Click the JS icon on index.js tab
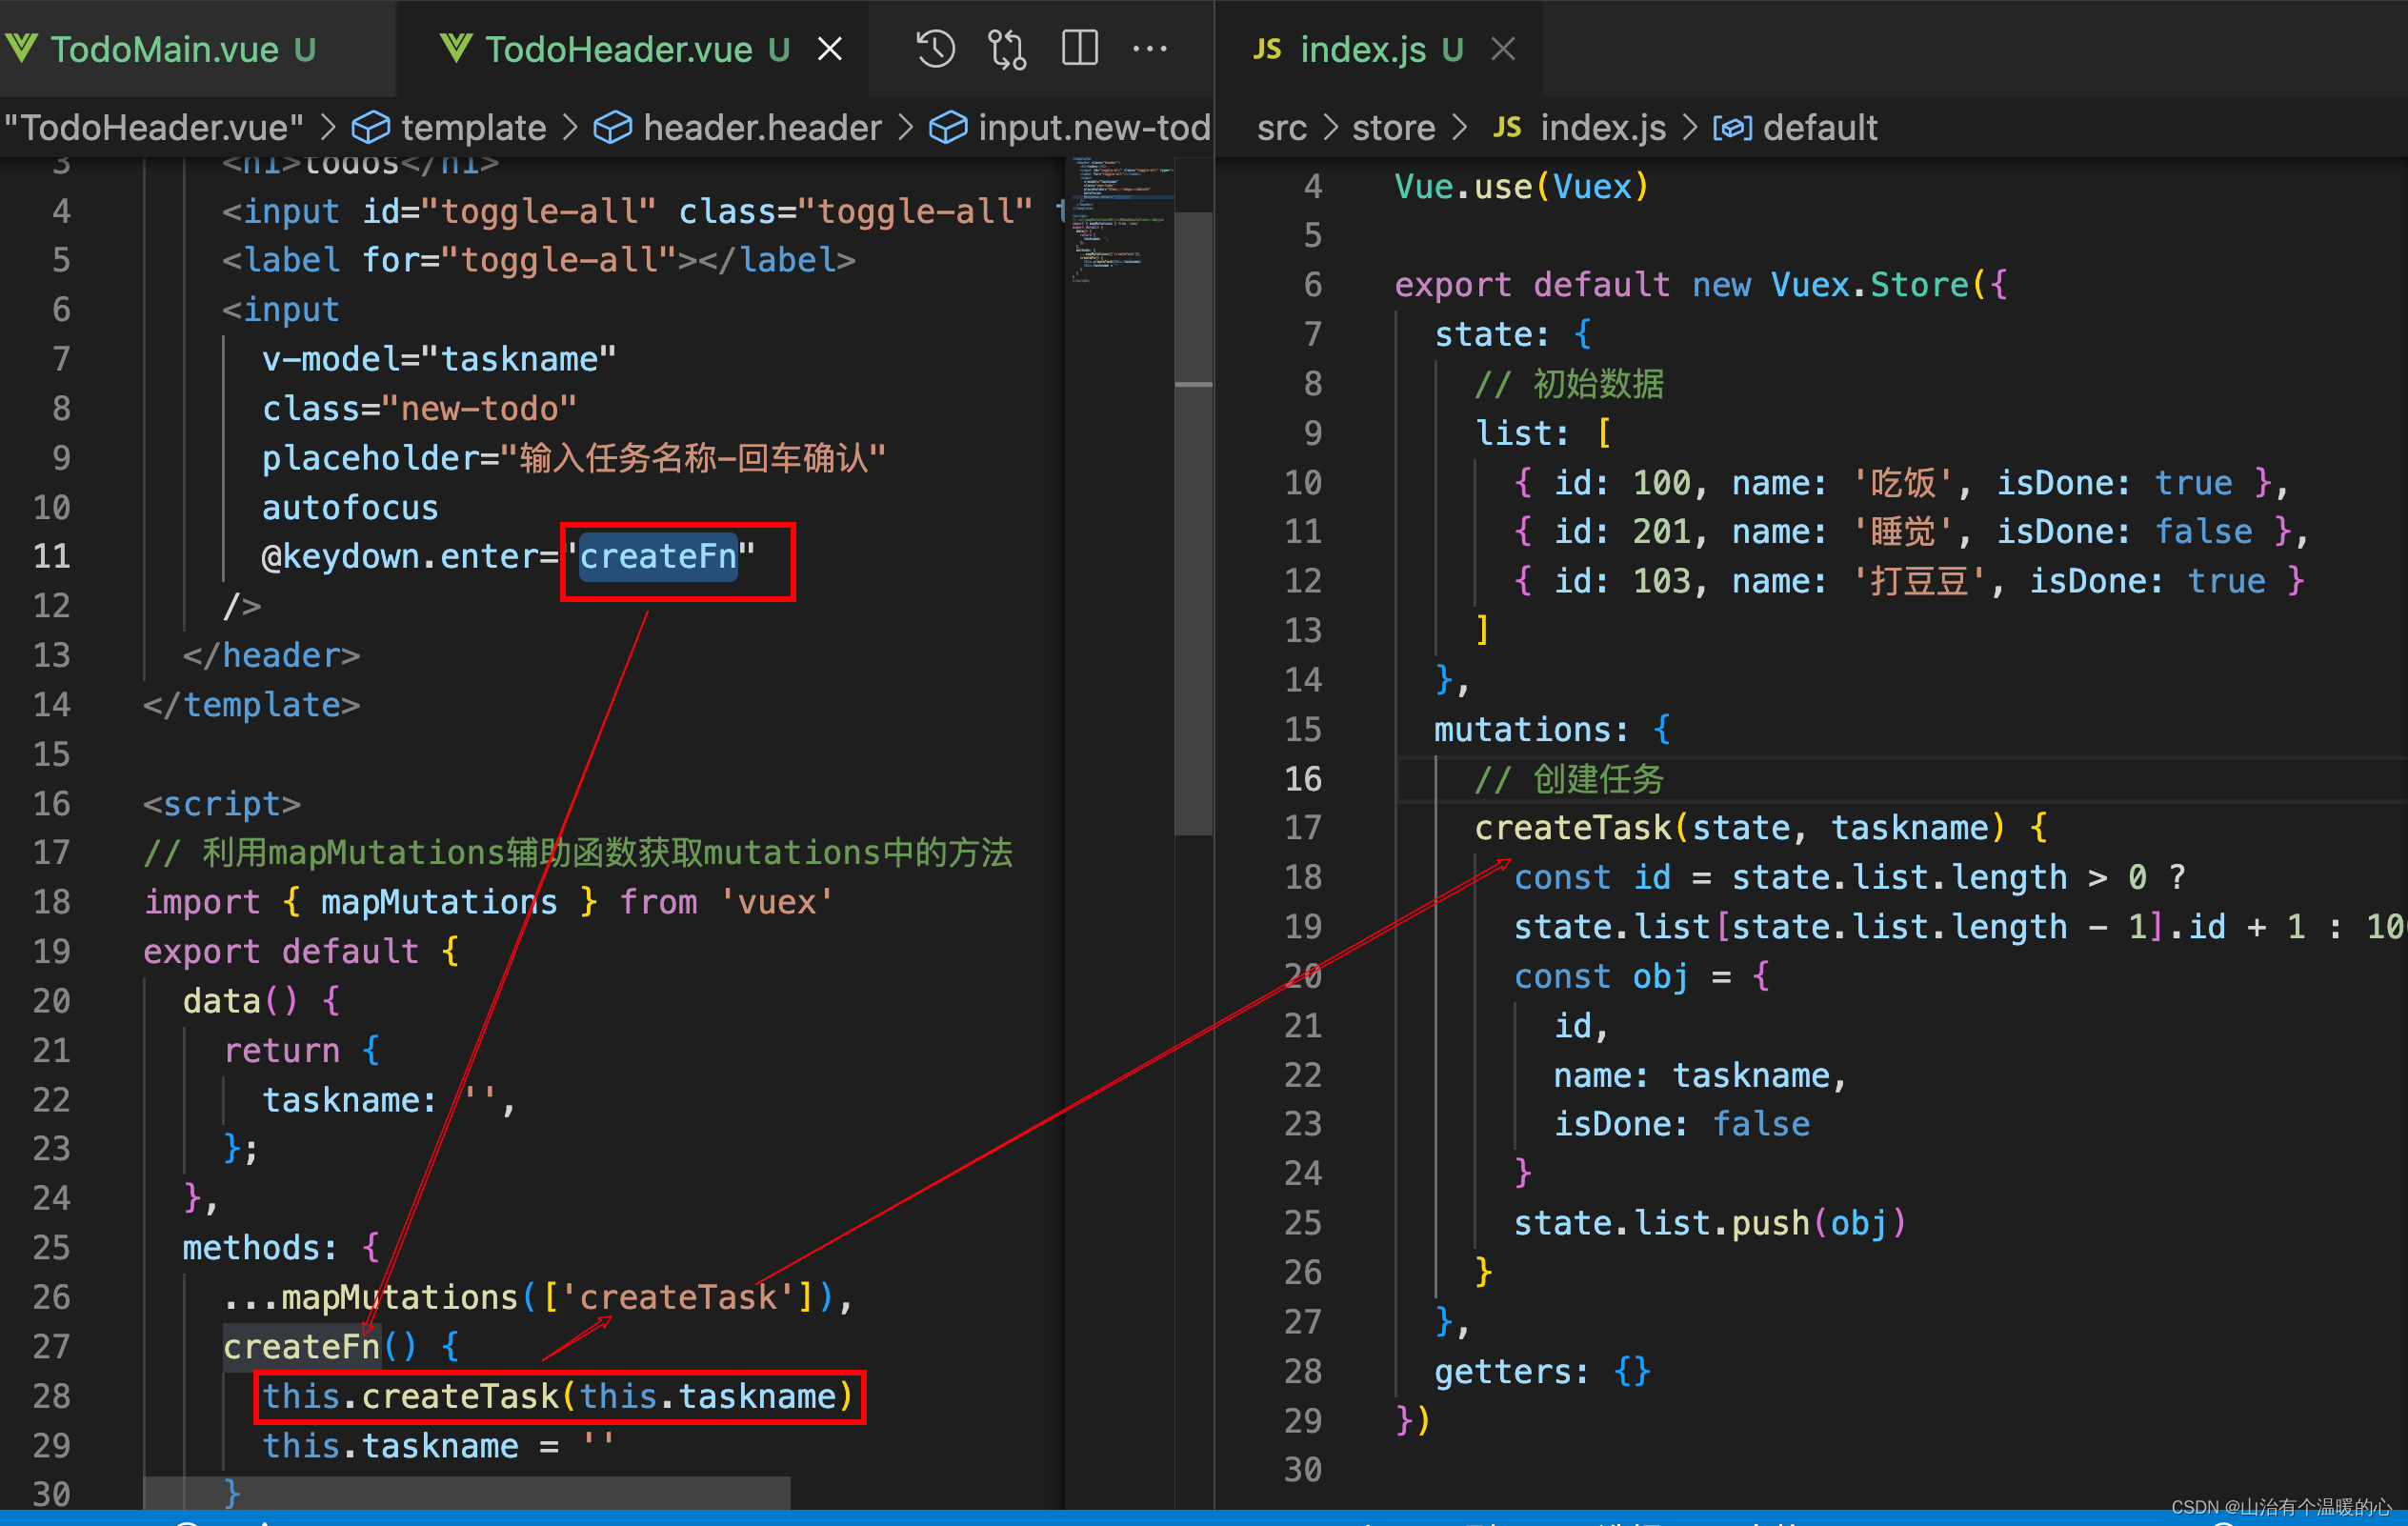The image size is (2408, 1526). [1267, 48]
